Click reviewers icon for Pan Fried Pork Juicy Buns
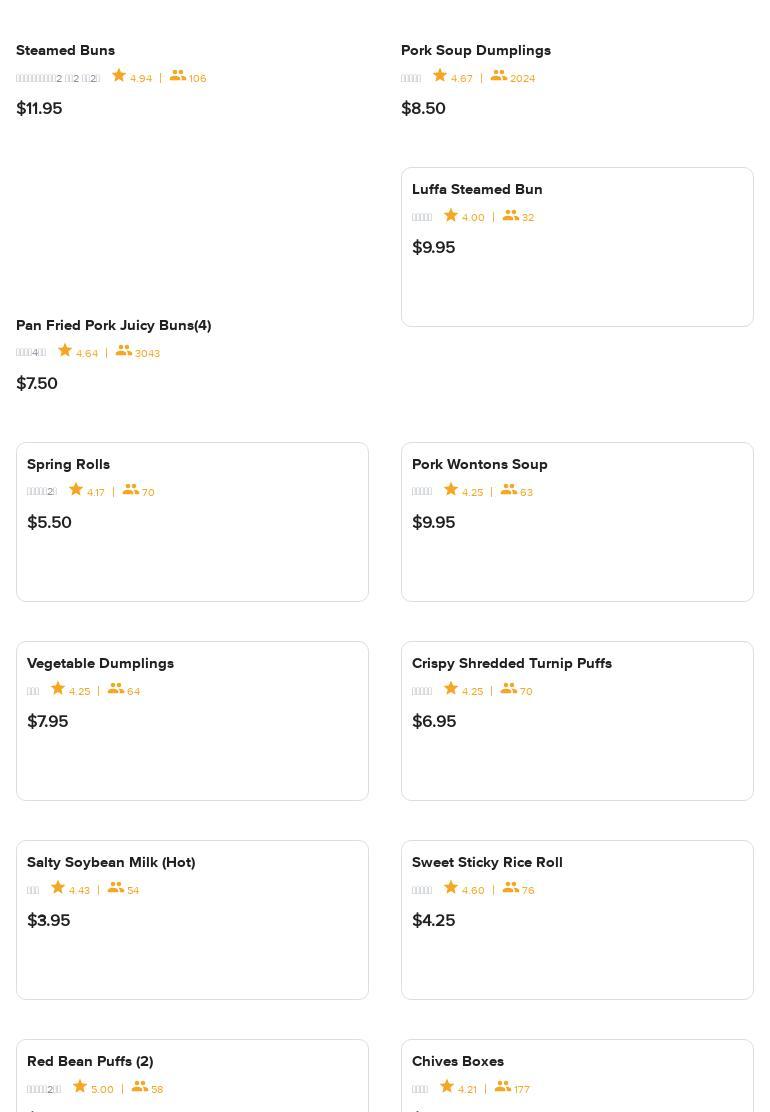770x1112 pixels. [x=124, y=351]
